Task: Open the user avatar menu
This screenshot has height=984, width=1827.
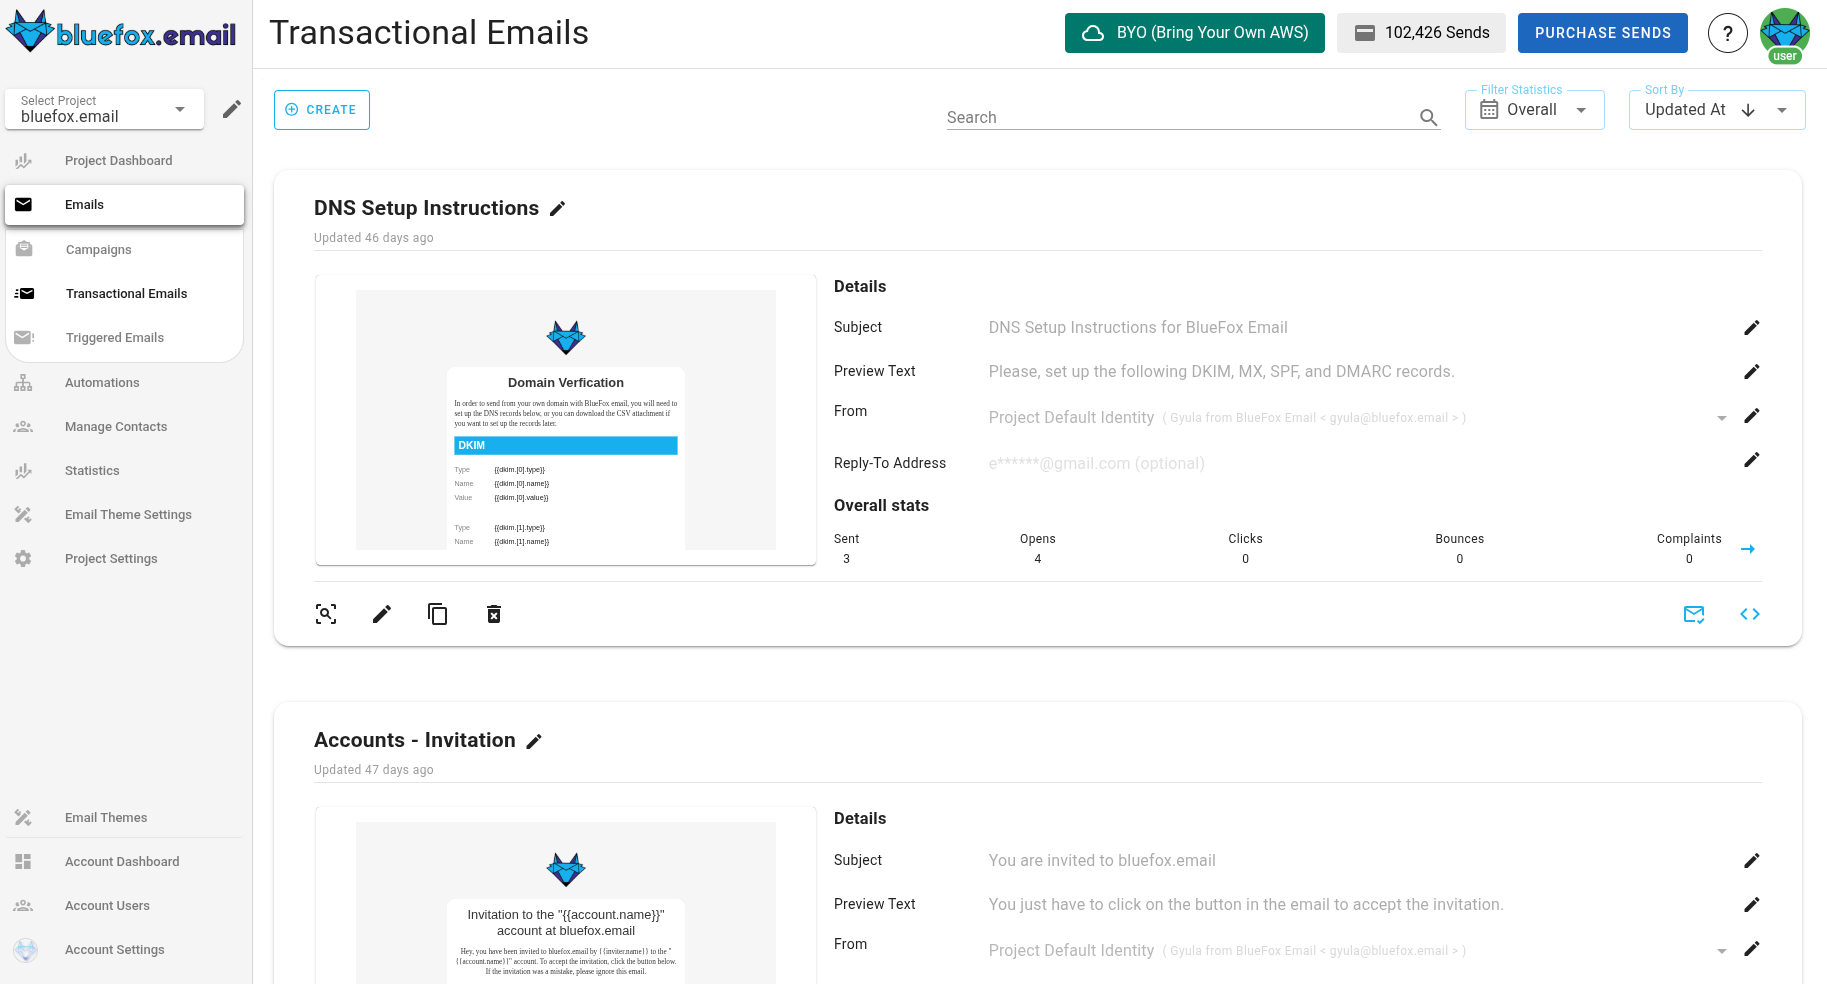Action: pos(1784,32)
